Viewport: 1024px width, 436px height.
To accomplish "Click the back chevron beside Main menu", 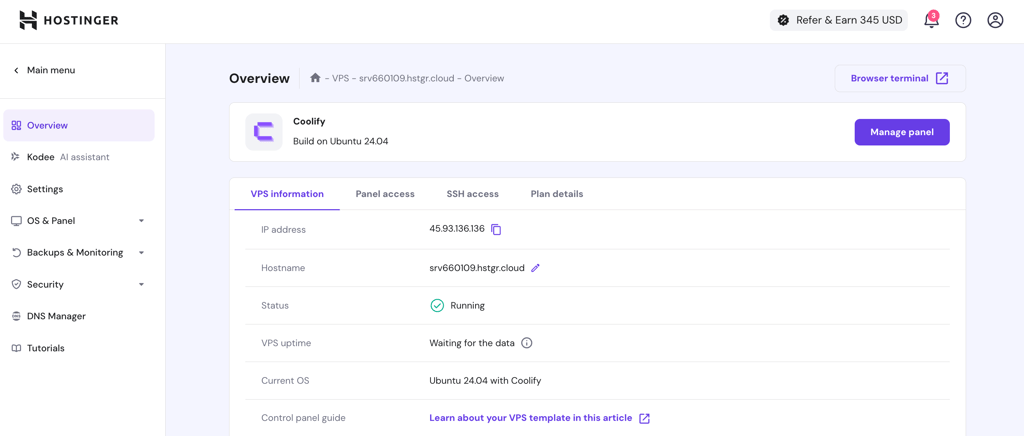I will pyautogui.click(x=16, y=70).
